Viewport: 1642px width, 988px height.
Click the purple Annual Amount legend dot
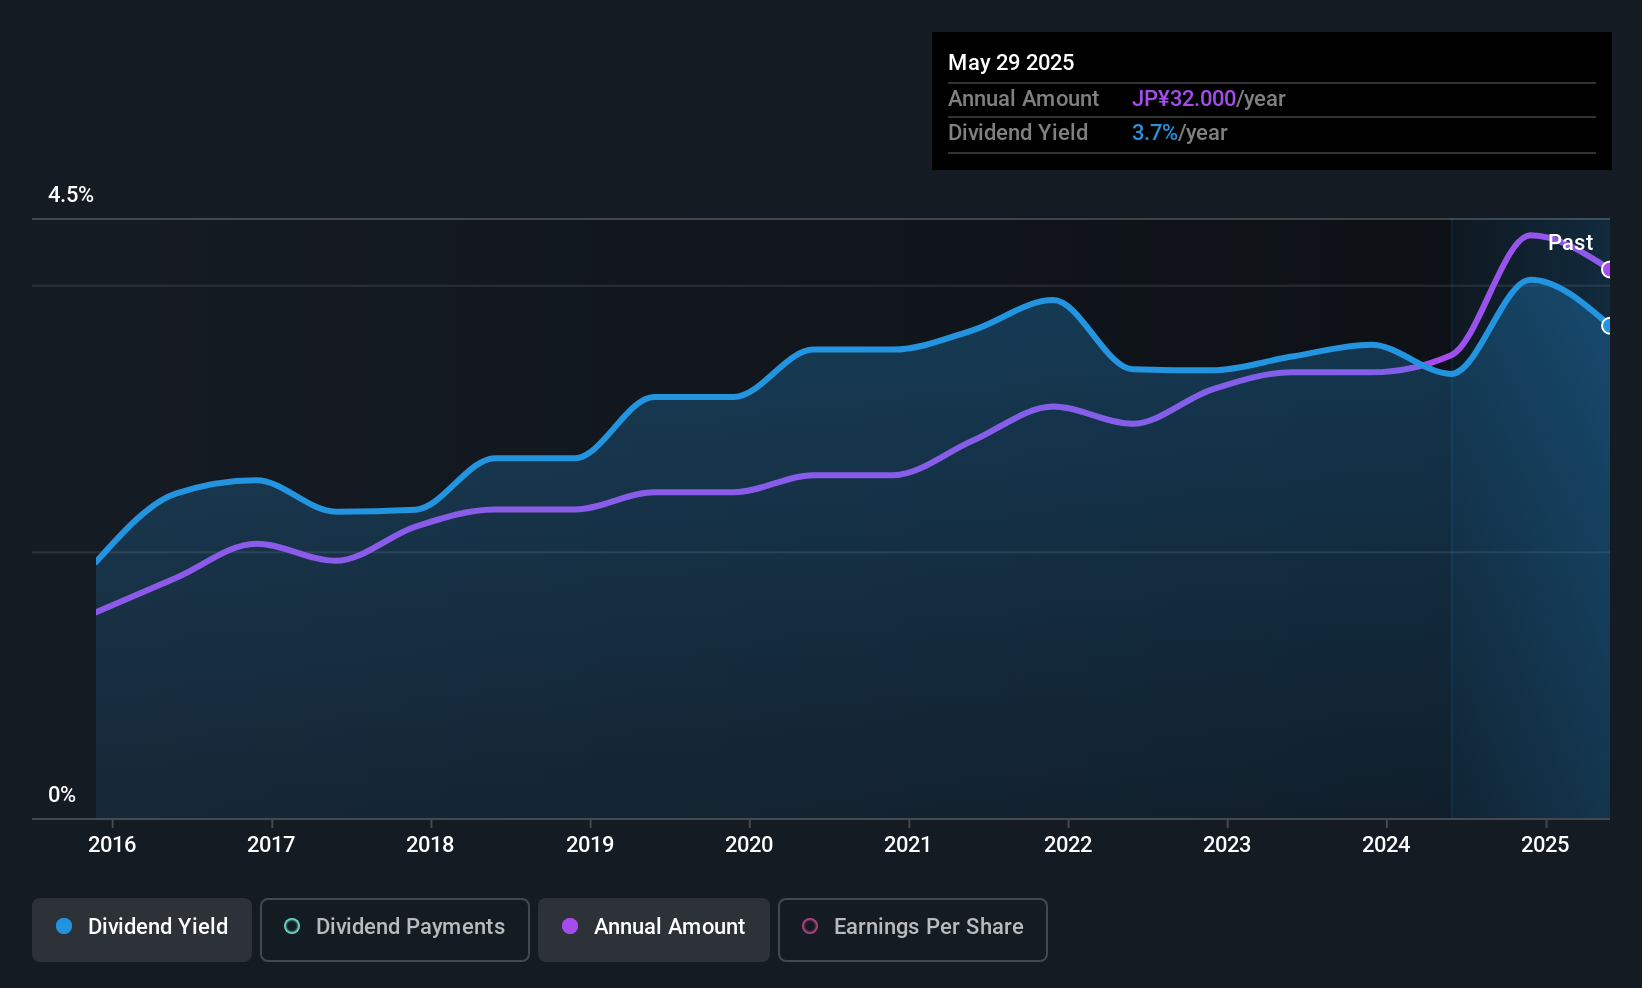click(570, 926)
